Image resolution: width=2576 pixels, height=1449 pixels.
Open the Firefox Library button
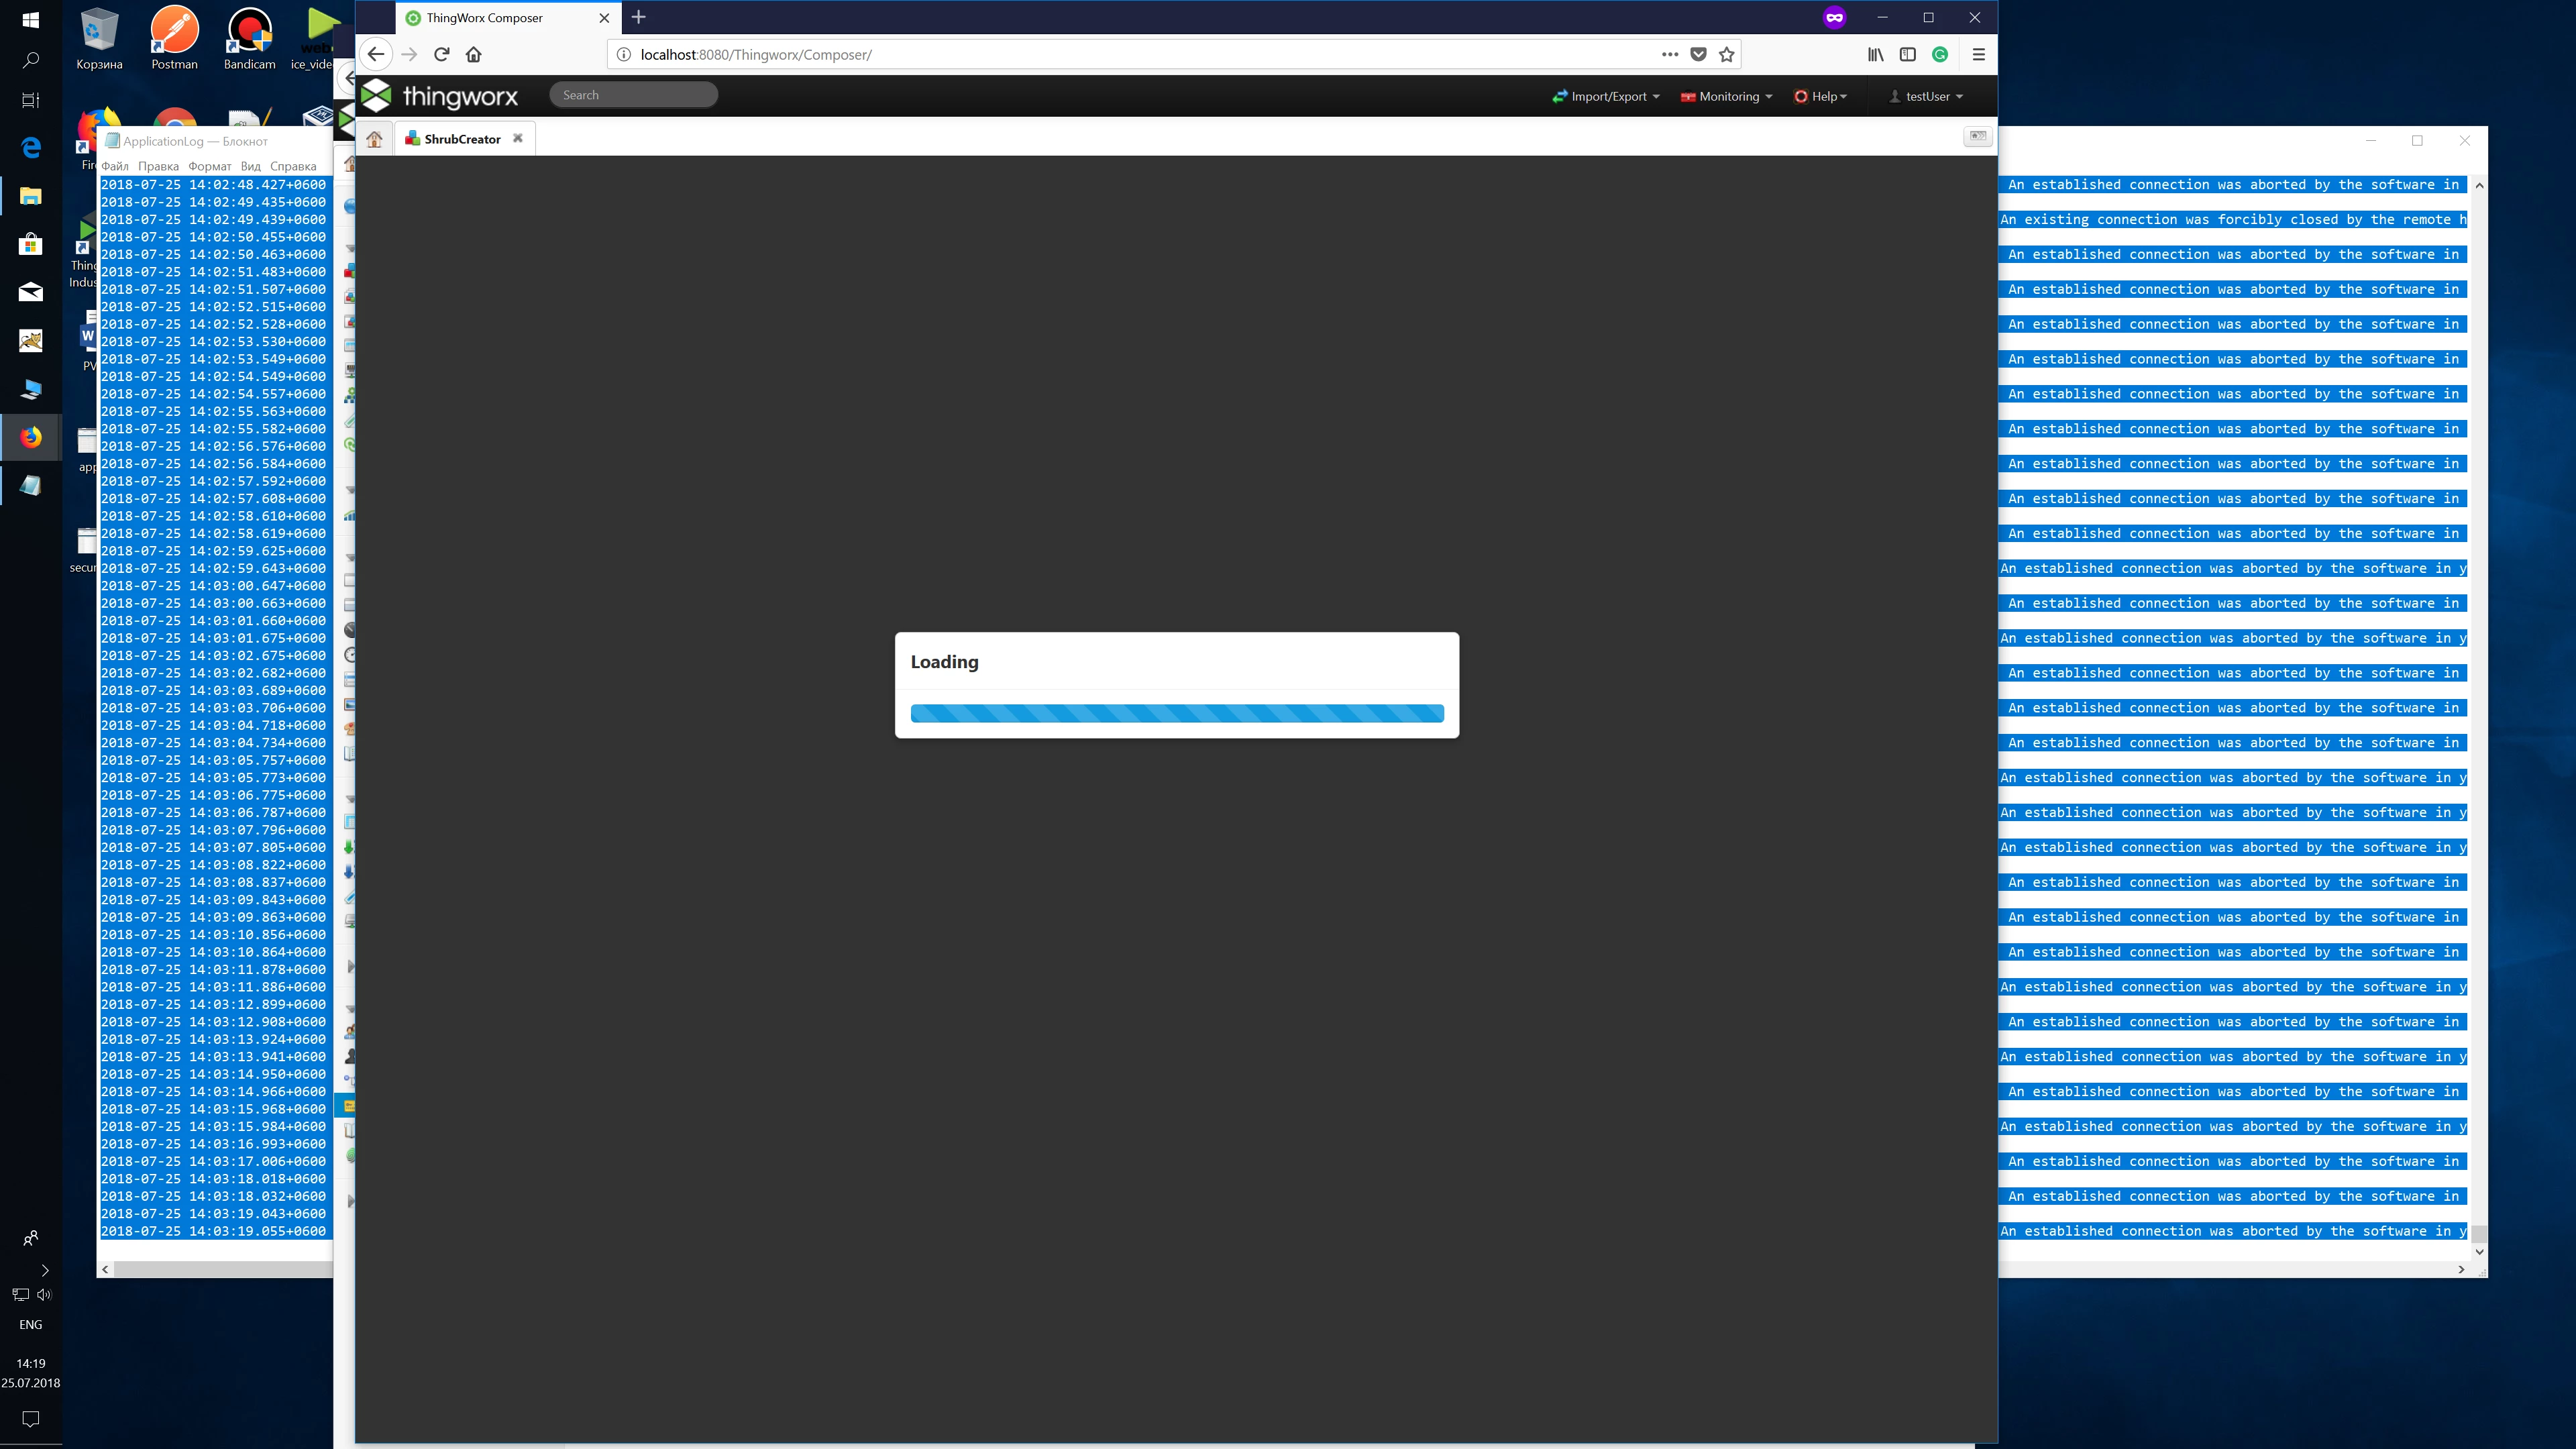click(x=1876, y=54)
